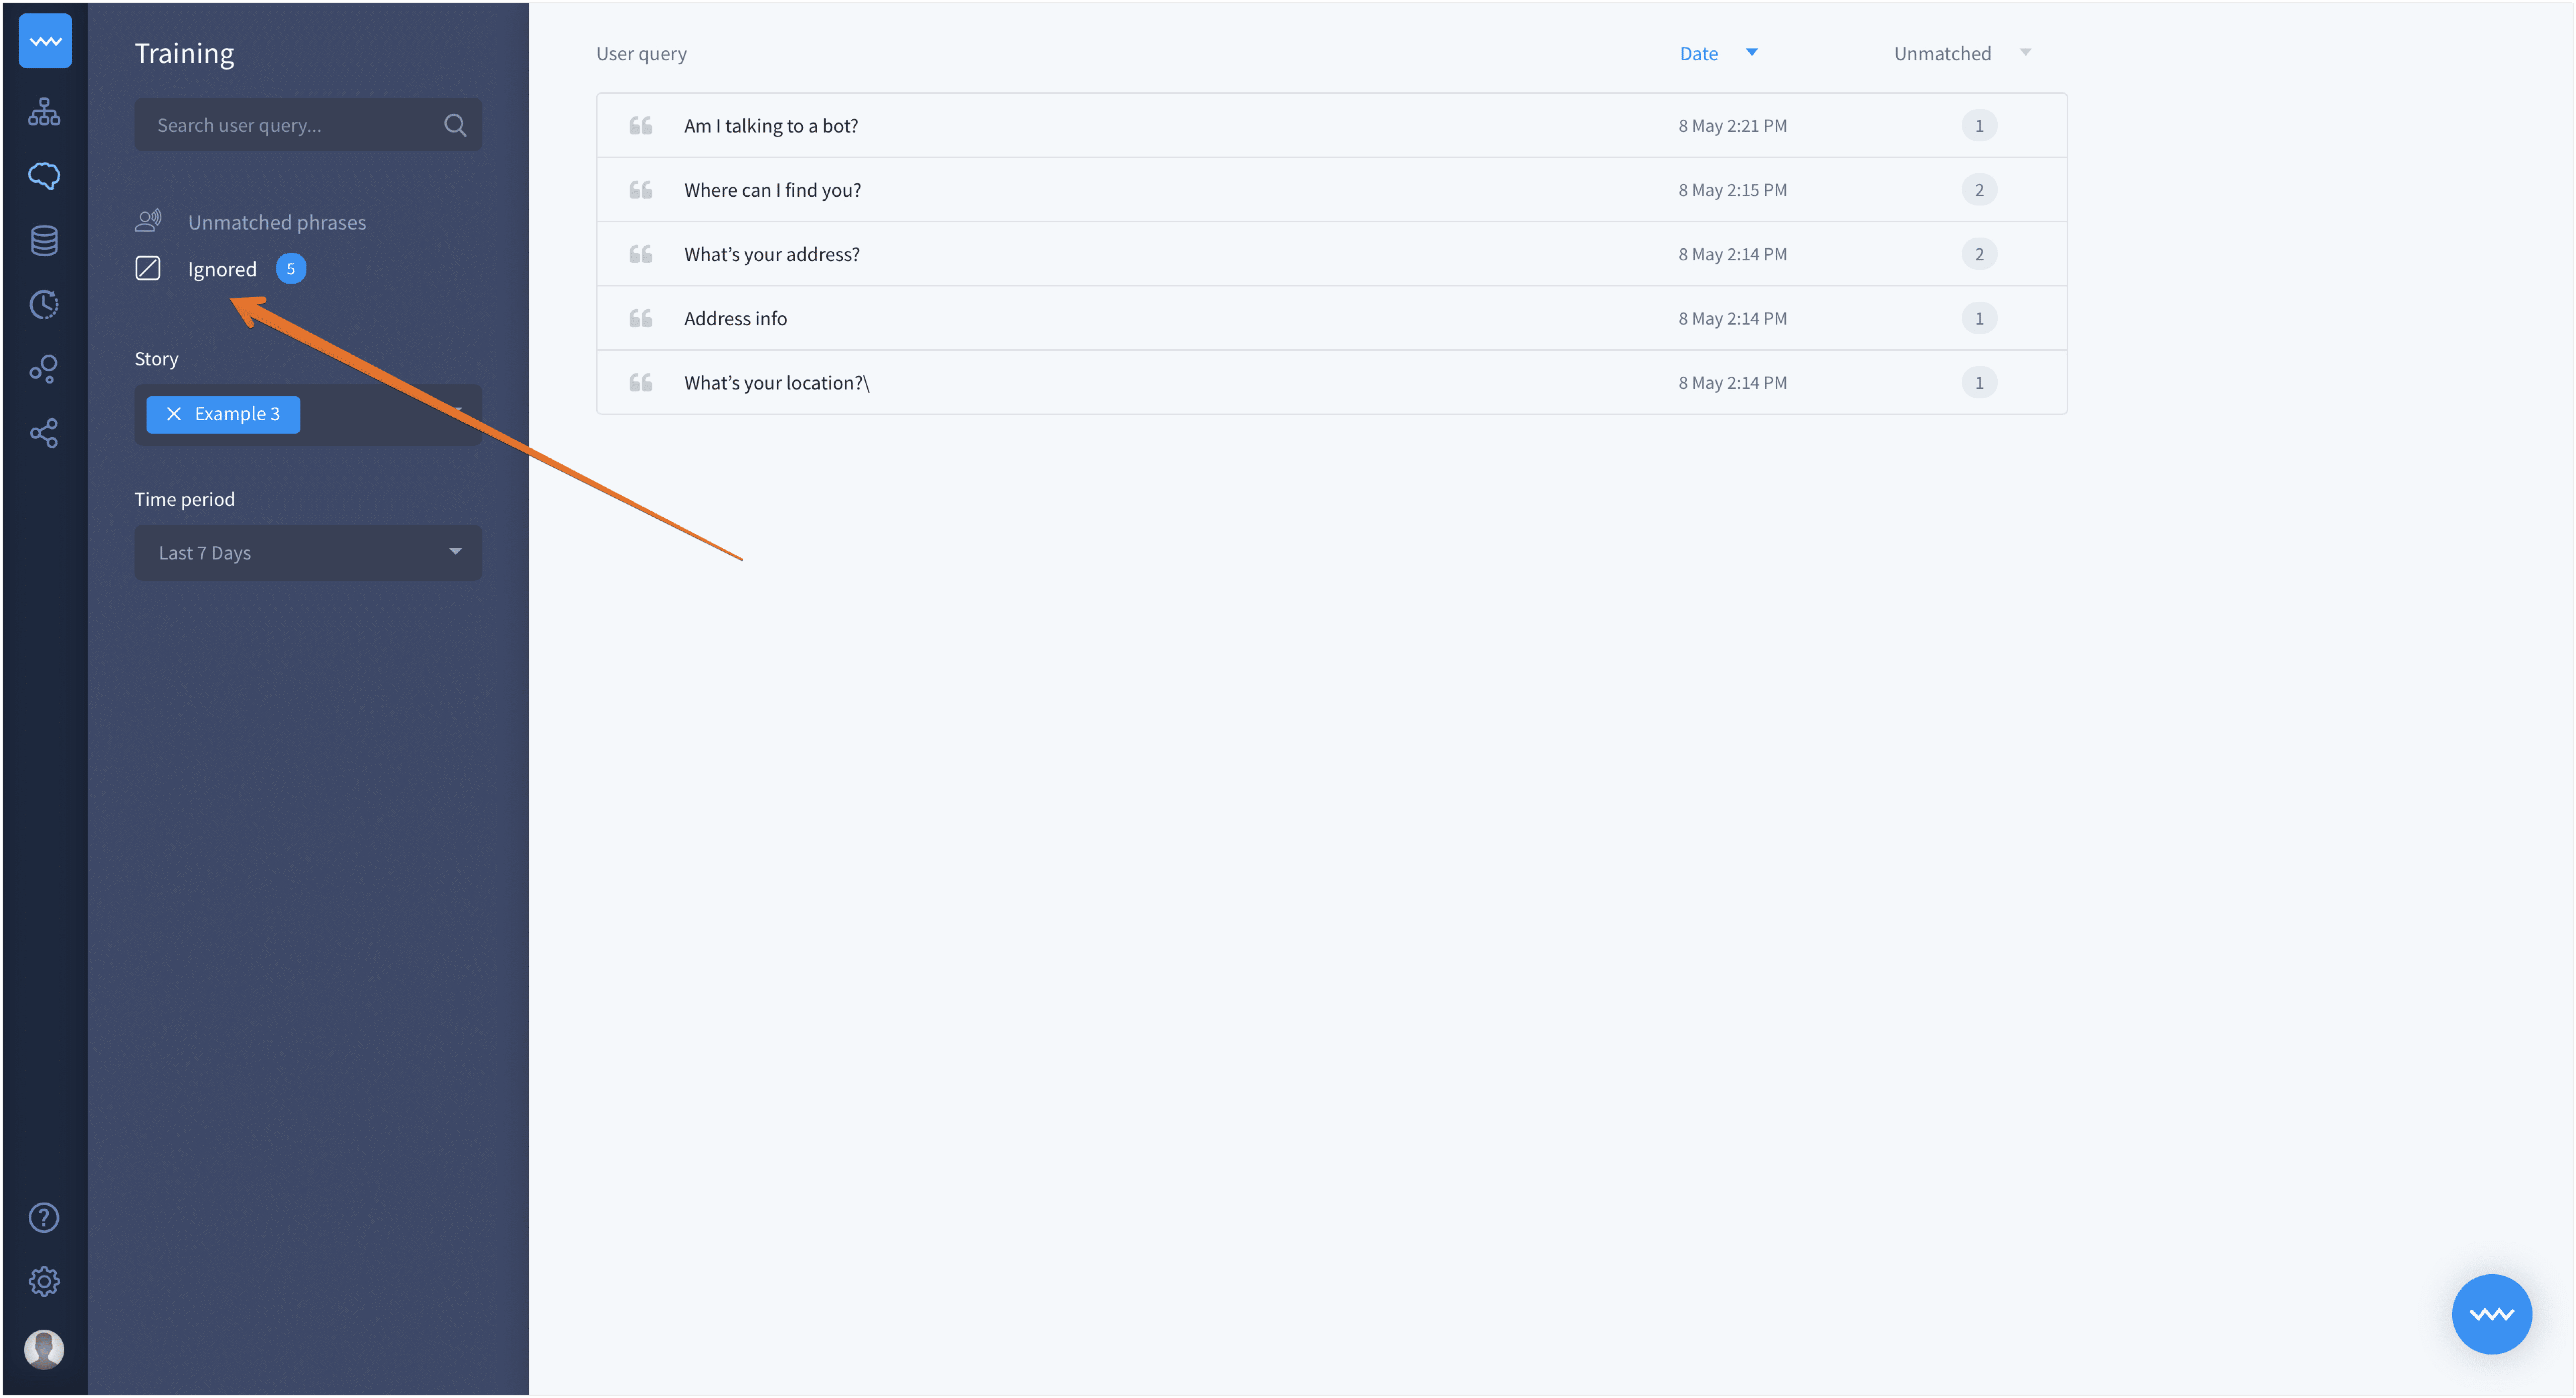The width and height of the screenshot is (2576, 1398).
Task: Sort by Date arrow indicator
Action: 1752,52
